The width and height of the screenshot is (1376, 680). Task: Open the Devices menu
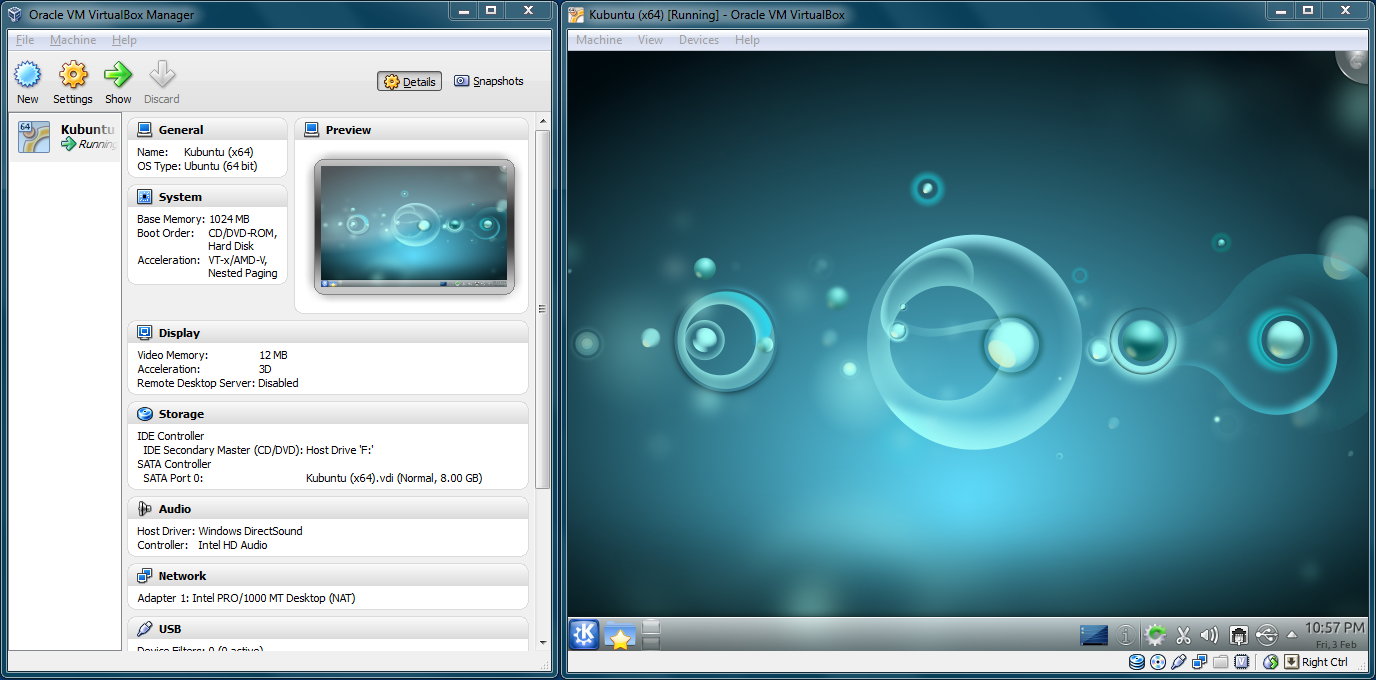click(698, 39)
